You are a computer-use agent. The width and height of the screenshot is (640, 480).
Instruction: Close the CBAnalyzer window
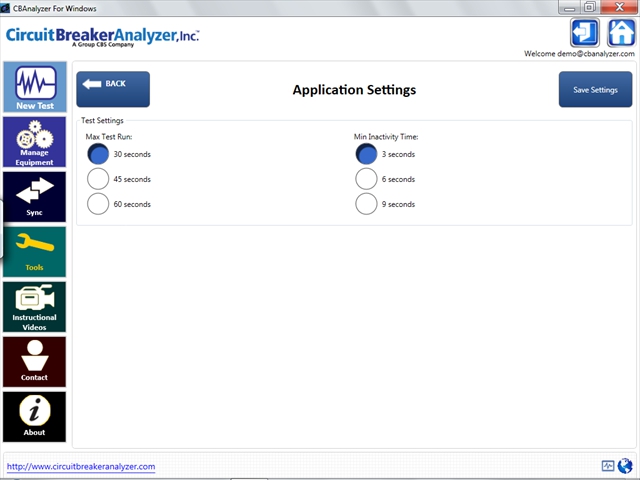pyautogui.click(x=619, y=7)
